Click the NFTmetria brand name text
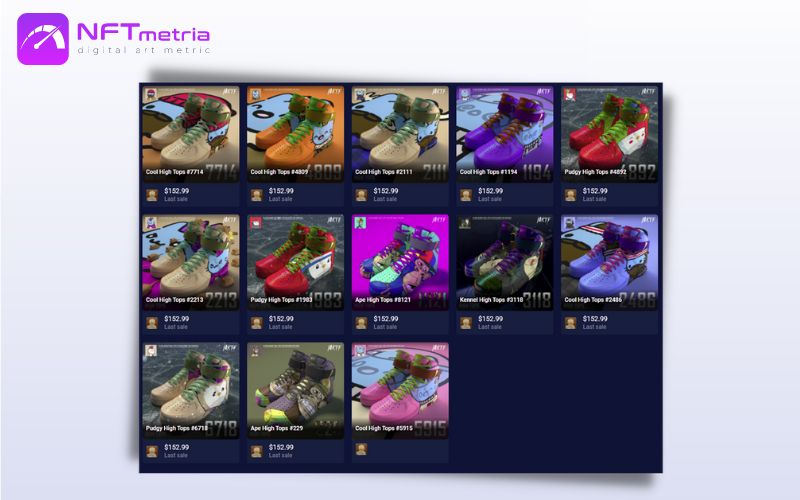This screenshot has width=800, height=500. pyautogui.click(x=143, y=33)
